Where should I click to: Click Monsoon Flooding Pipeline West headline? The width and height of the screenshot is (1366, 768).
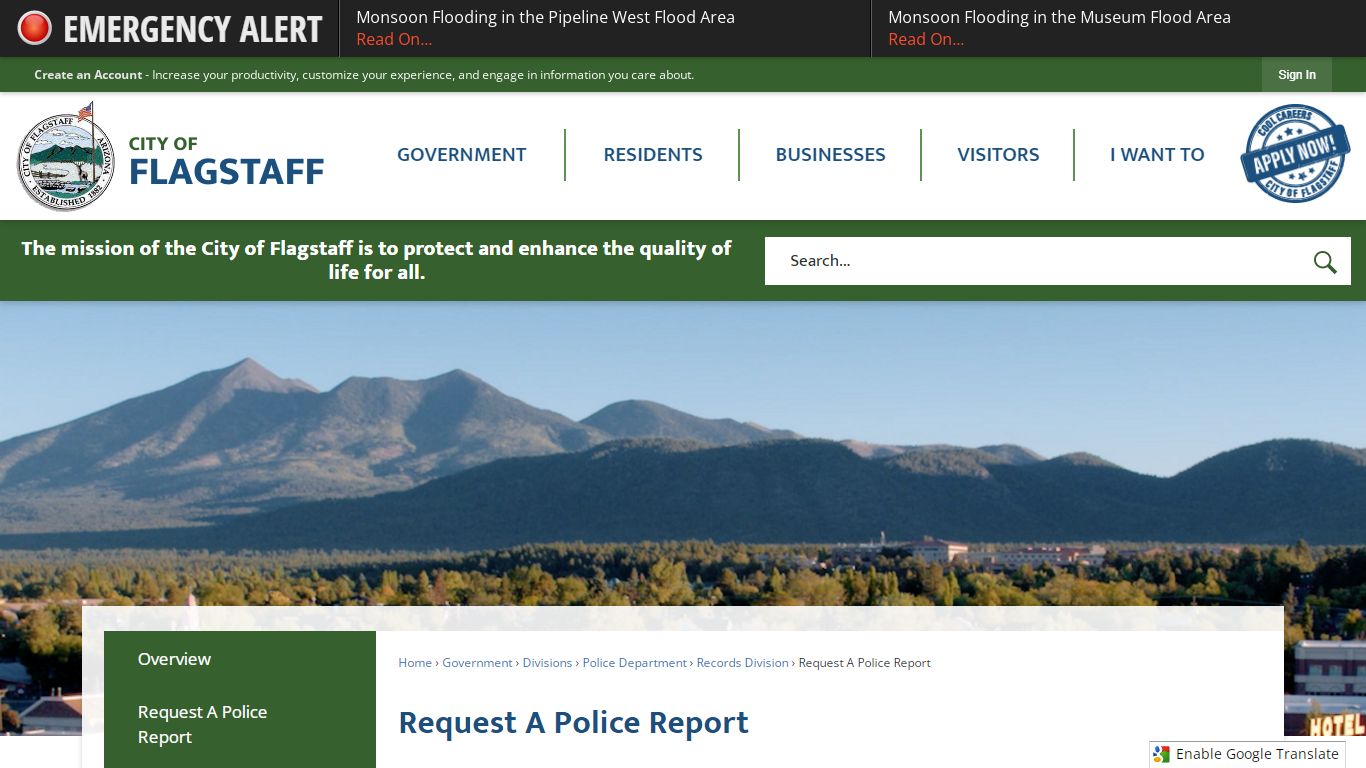pos(545,17)
